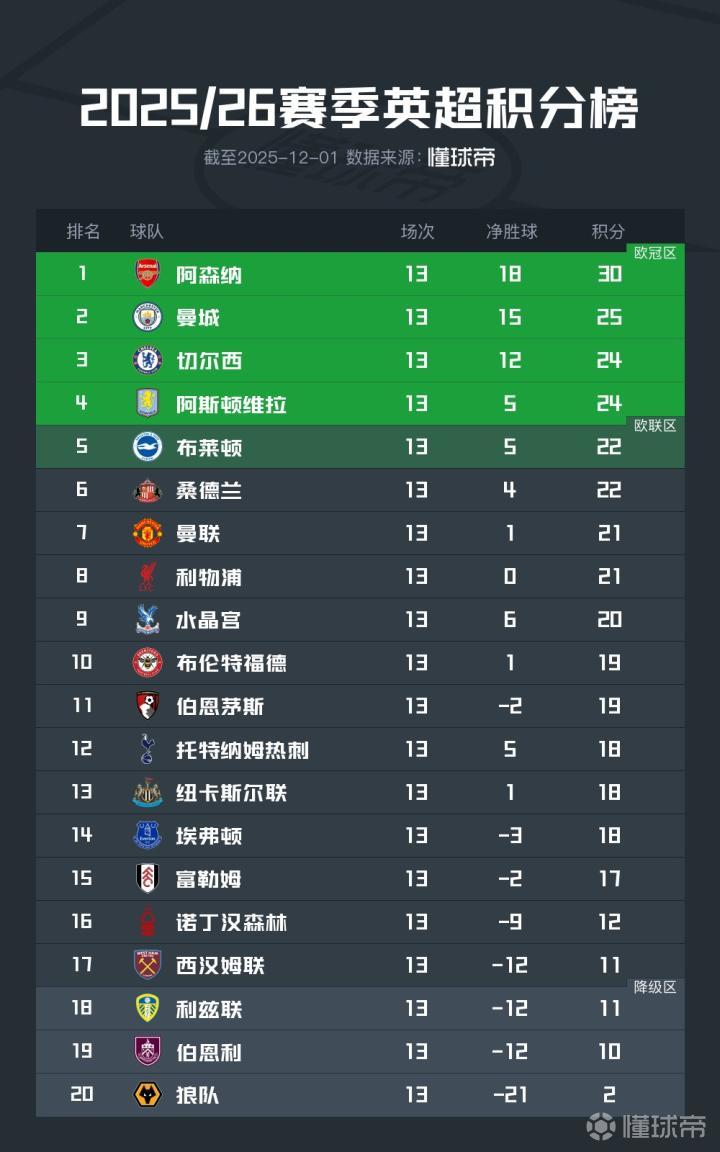The height and width of the screenshot is (1152, 720).
Task: Select the 场次 column header
Action: [x=417, y=231]
